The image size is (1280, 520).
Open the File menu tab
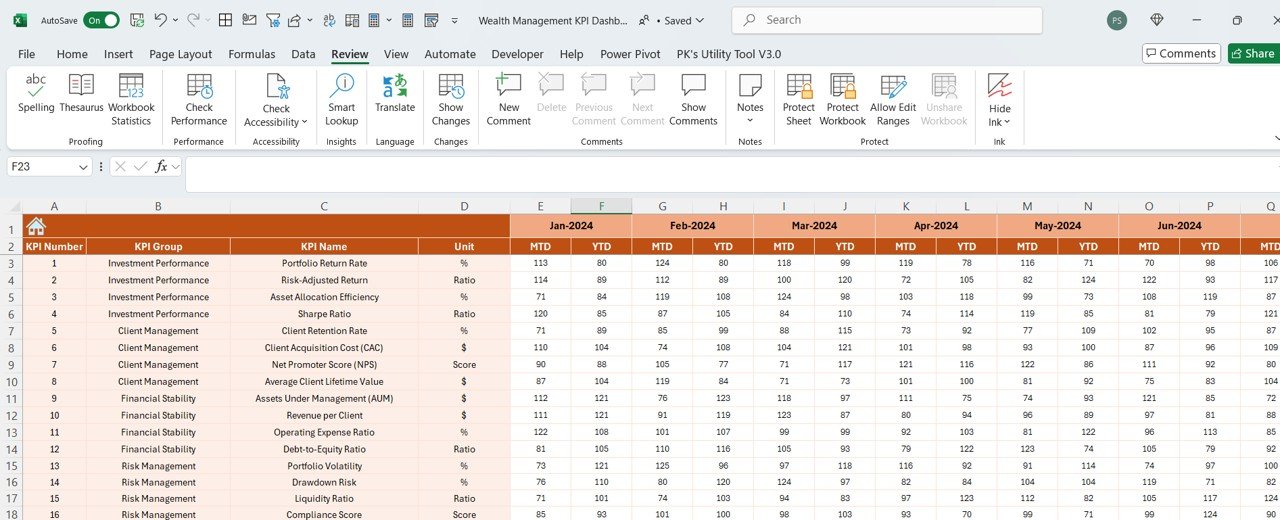[x=26, y=54]
